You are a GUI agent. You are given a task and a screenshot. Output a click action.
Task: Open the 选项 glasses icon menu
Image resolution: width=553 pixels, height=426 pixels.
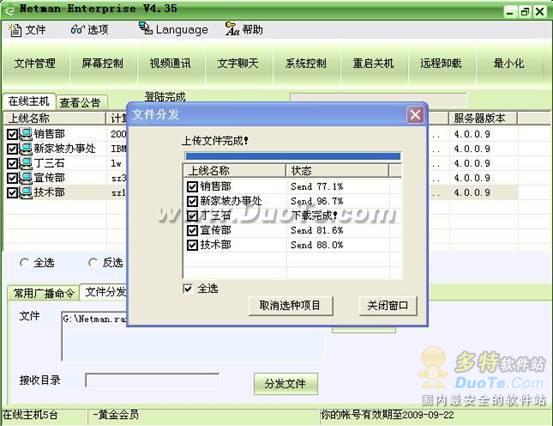(x=77, y=29)
